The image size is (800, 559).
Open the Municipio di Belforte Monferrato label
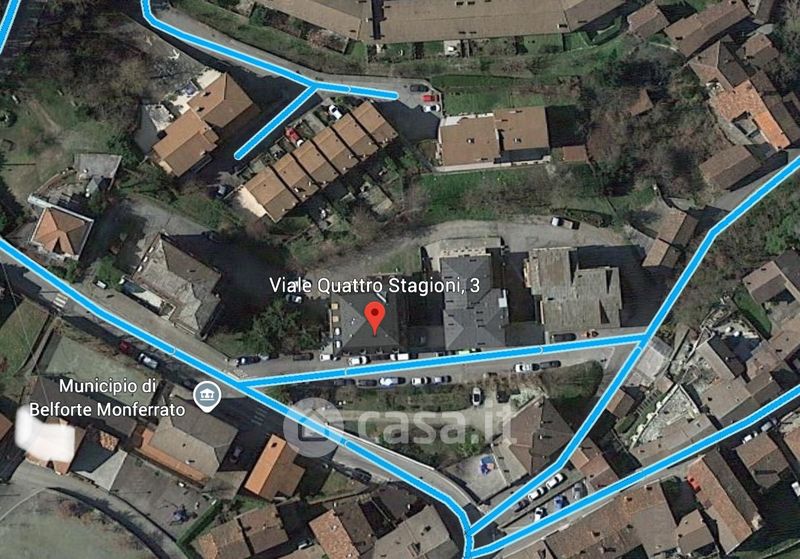tap(107, 398)
